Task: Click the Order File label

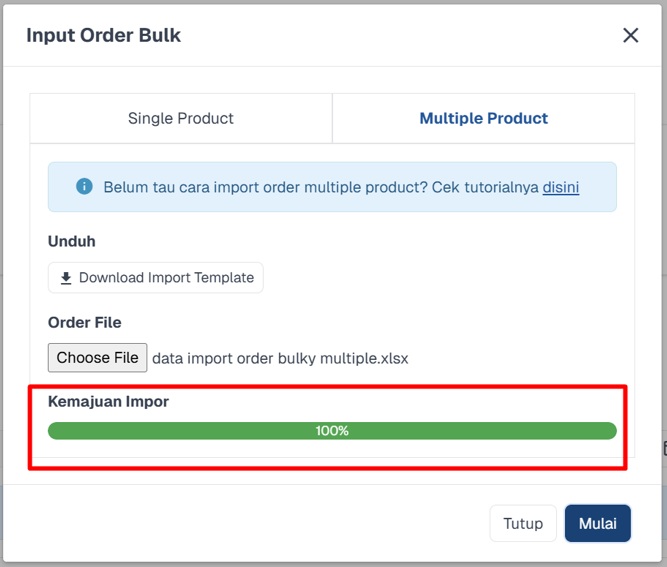Action: (85, 322)
